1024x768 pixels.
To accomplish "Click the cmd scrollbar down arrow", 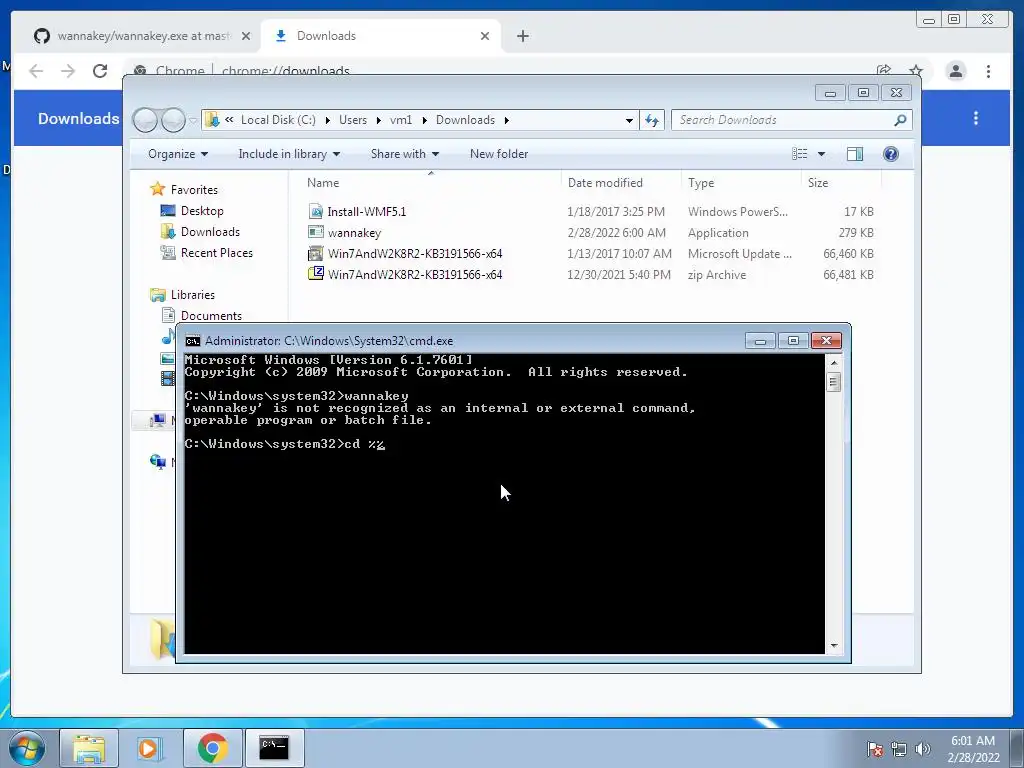I will click(x=833, y=646).
